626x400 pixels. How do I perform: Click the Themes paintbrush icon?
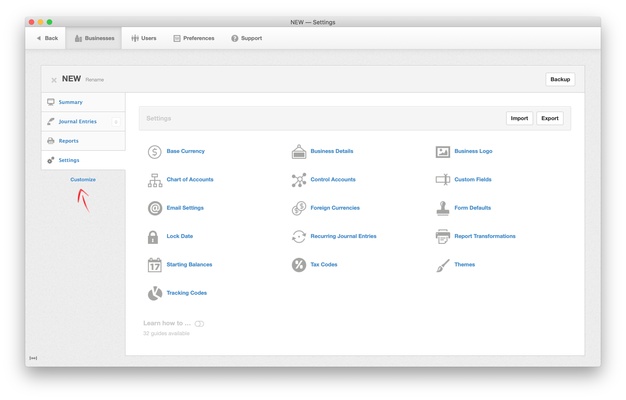pyautogui.click(x=443, y=265)
